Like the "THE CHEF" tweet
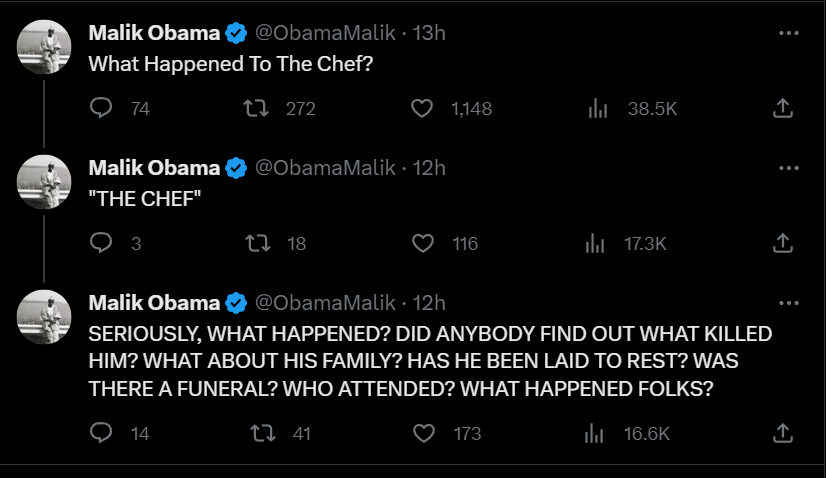Viewport: 826px width, 478px height. click(424, 243)
